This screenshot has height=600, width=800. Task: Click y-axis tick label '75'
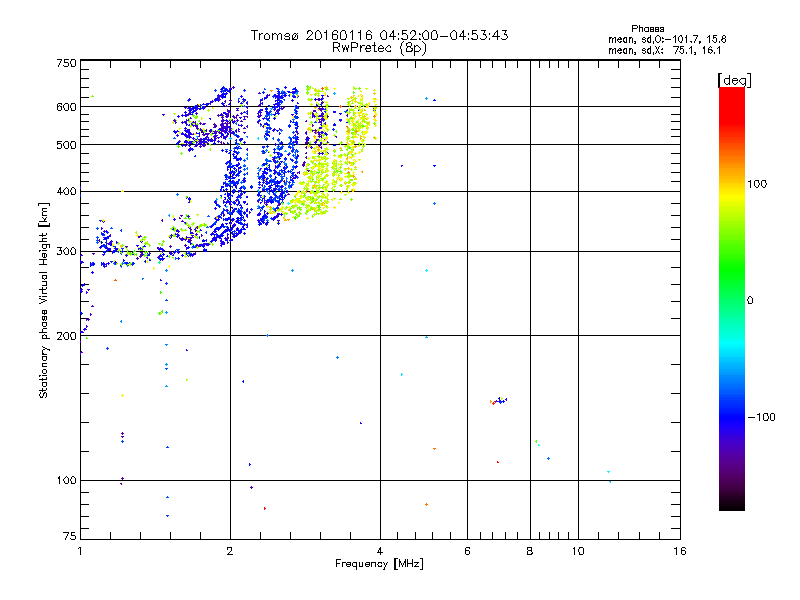tap(69, 536)
